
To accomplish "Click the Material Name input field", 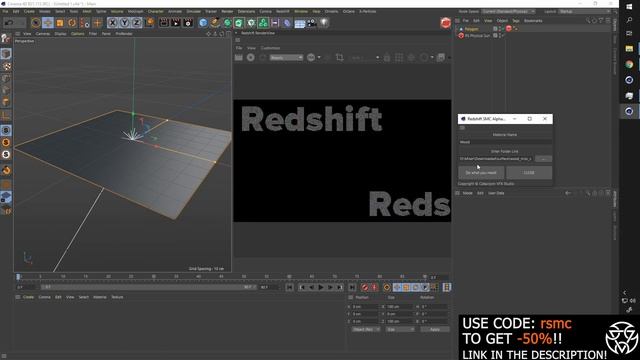I will [505, 142].
